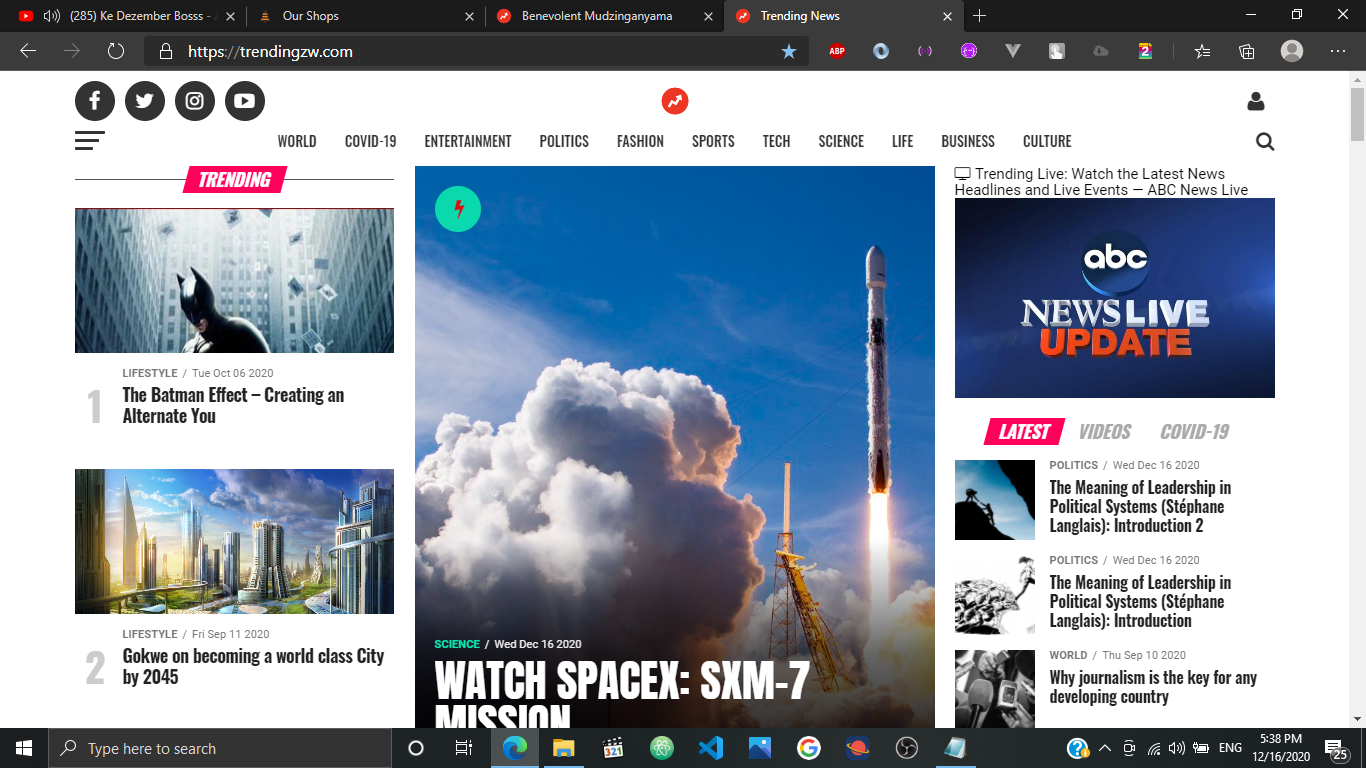The width and height of the screenshot is (1366, 768).
Task: Open the browser Settings and more ellipsis
Action: 1338,51
